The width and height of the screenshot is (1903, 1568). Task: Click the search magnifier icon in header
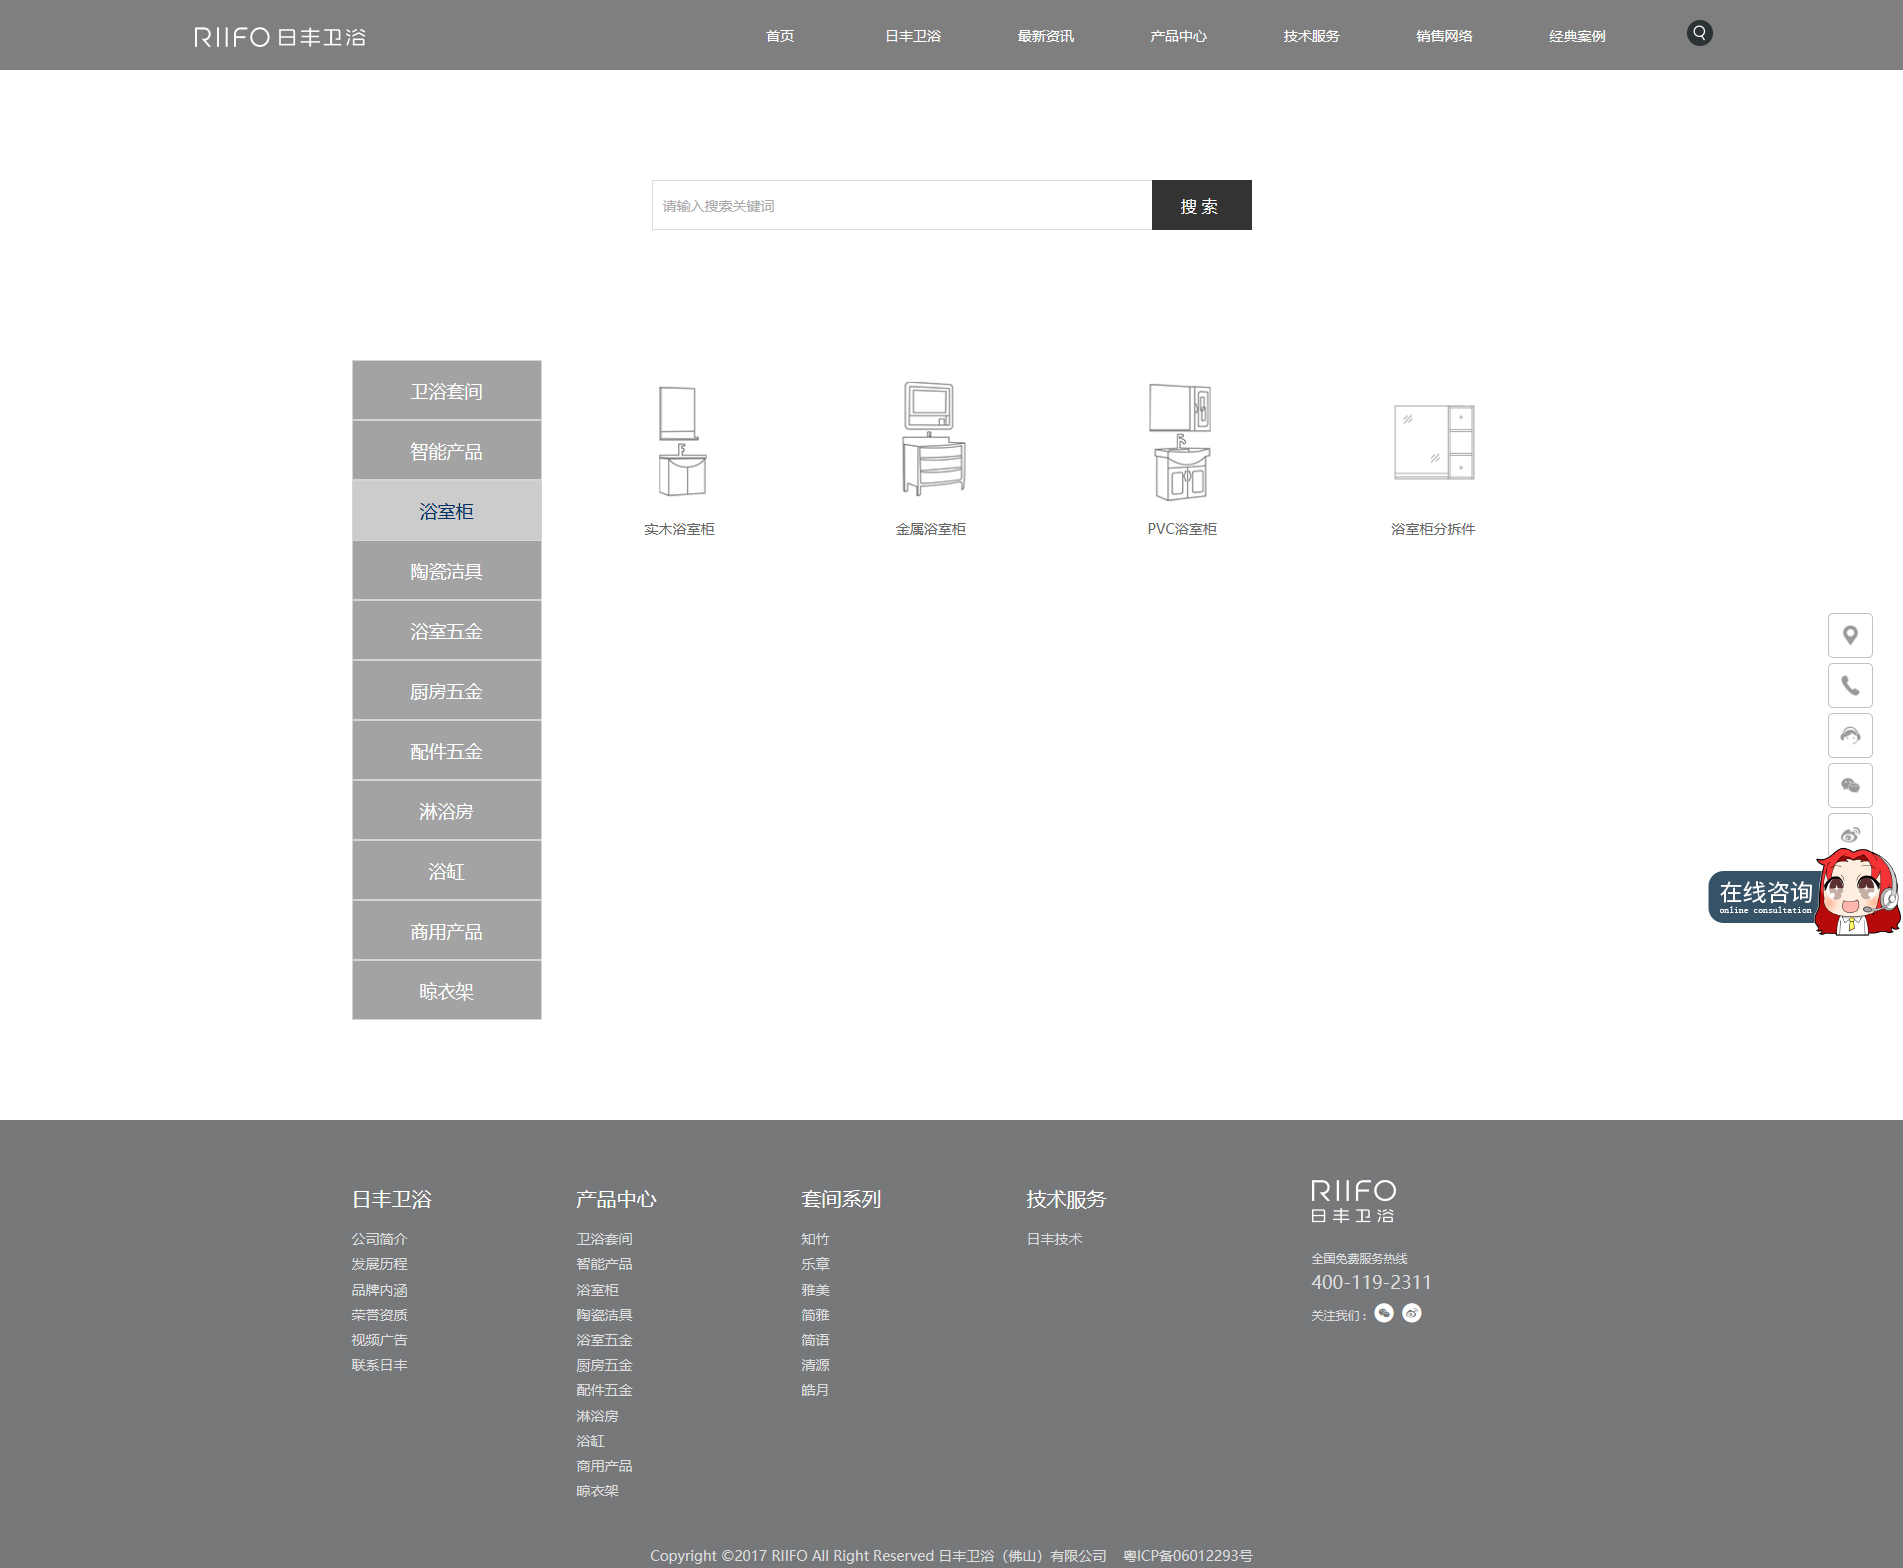point(1699,34)
